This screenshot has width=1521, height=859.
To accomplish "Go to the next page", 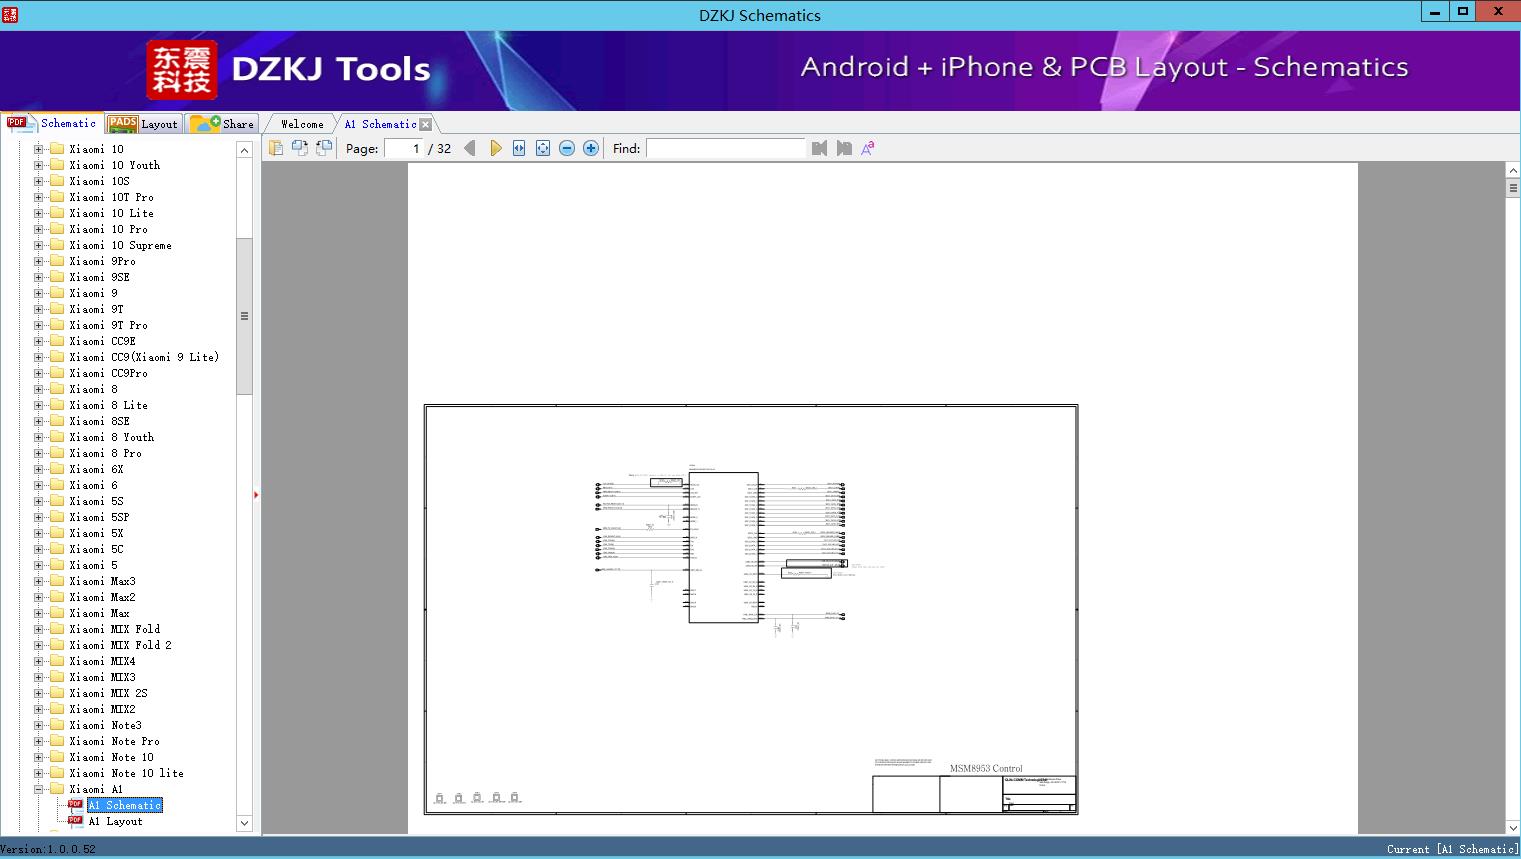I will (x=495, y=148).
